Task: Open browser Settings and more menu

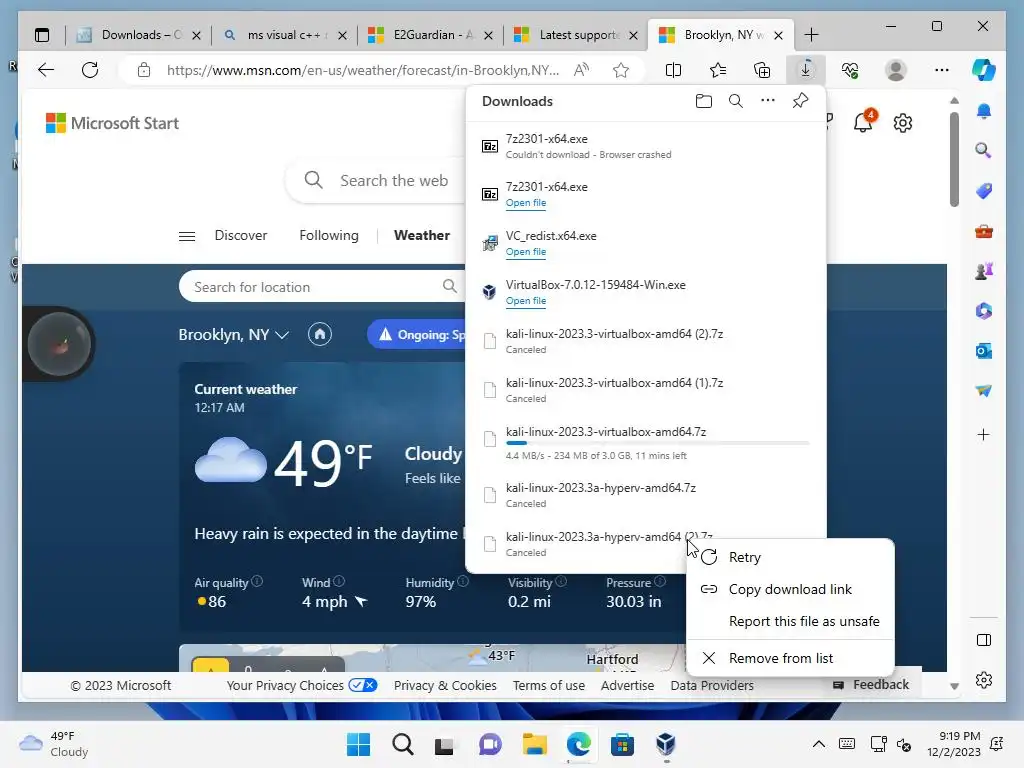Action: click(941, 70)
